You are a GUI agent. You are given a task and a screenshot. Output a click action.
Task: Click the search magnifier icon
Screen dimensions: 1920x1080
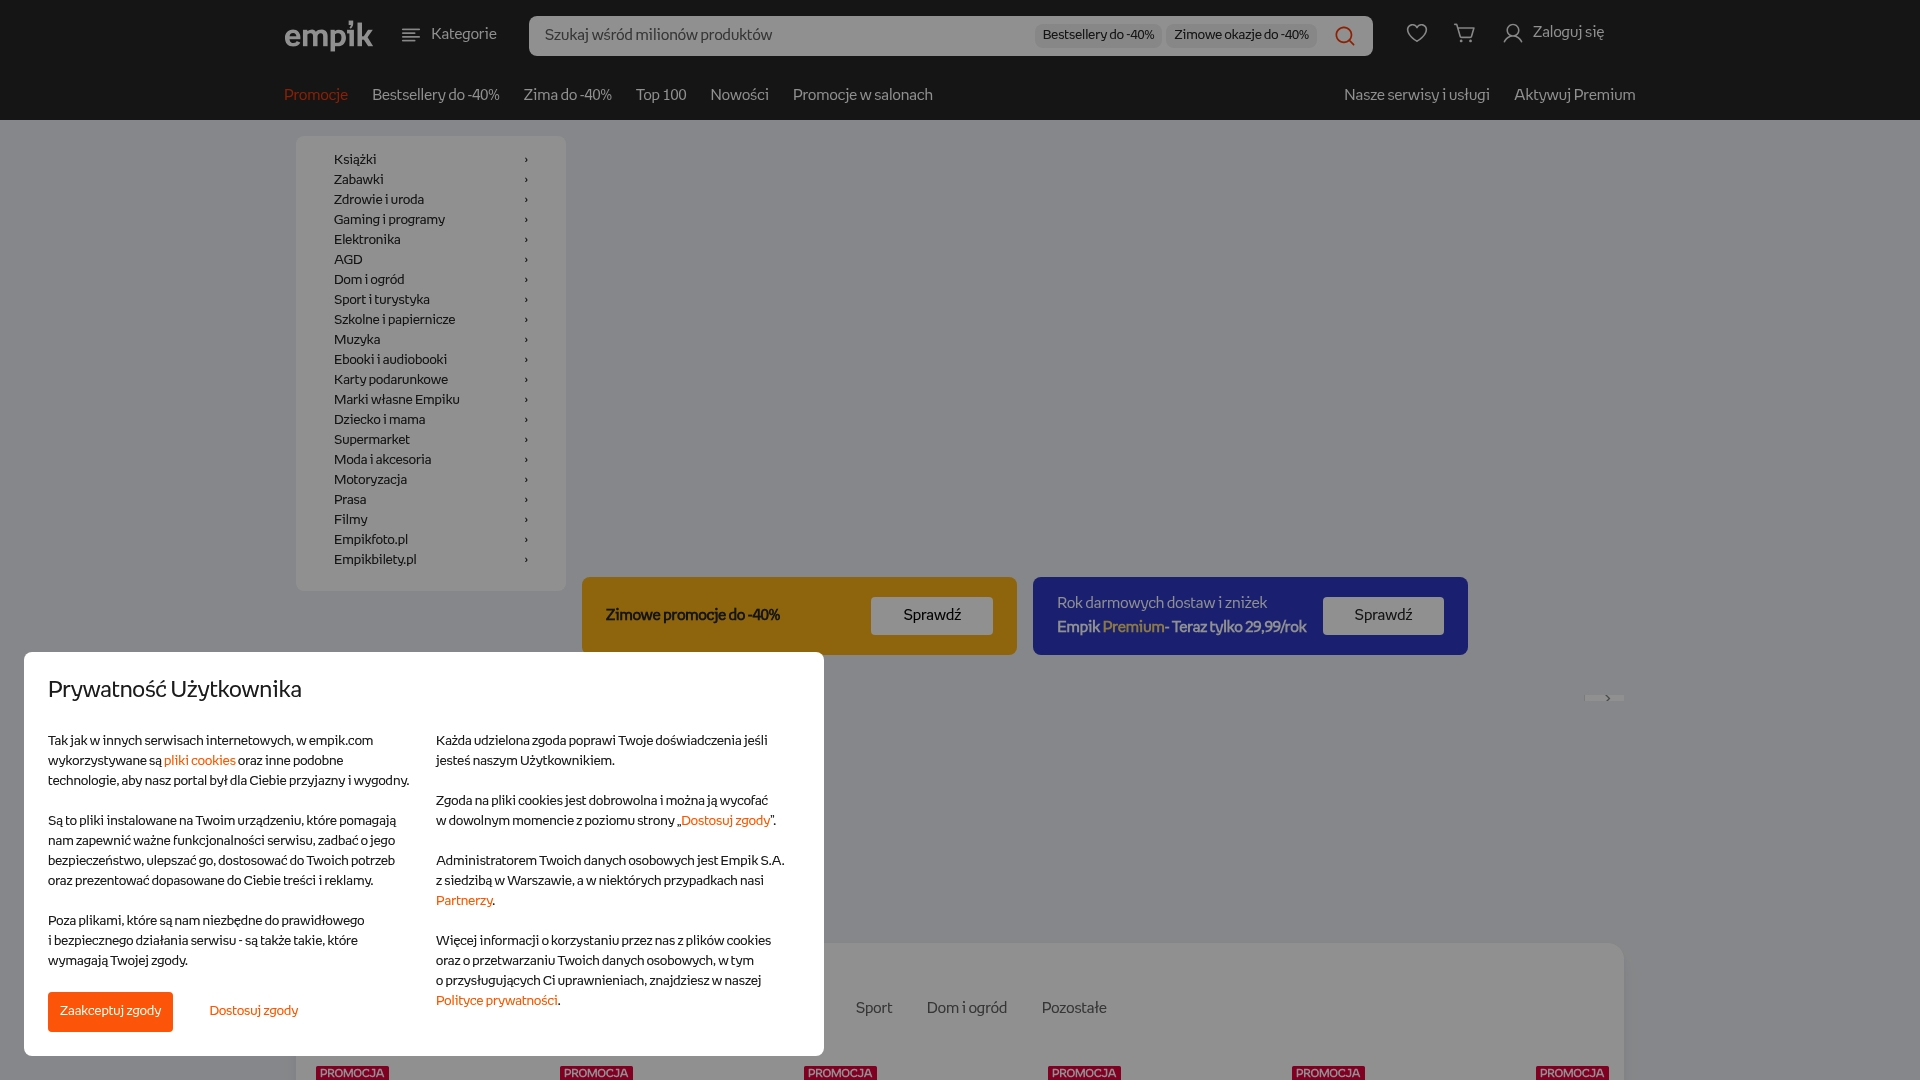[x=1345, y=35]
